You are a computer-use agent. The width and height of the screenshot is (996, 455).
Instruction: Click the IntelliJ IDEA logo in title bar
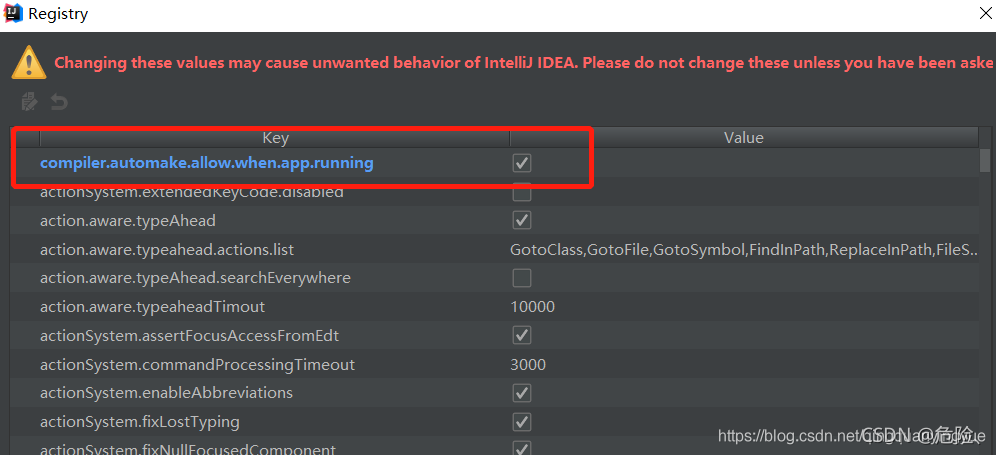click(x=14, y=13)
